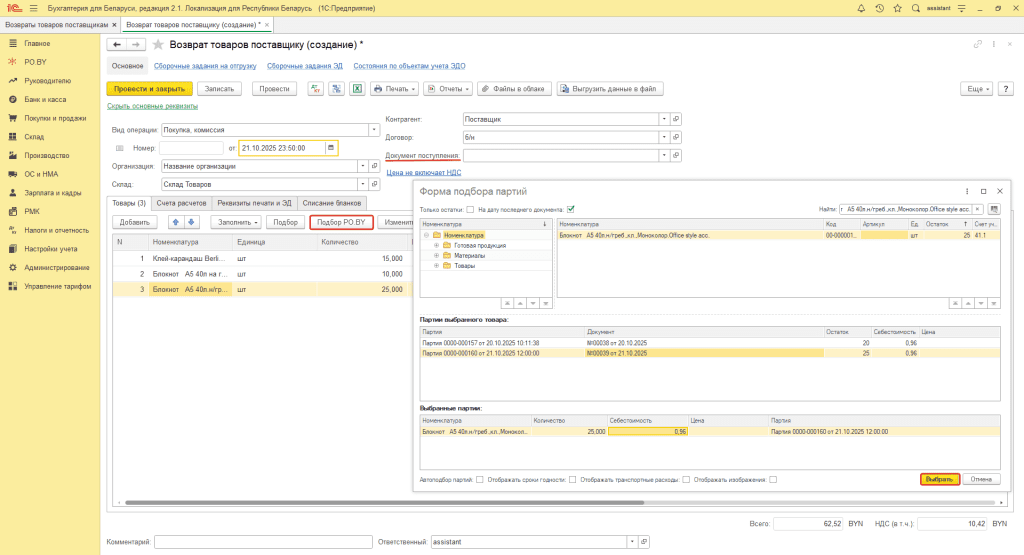Add document to favorites with star beside title
This screenshot has width=1024, height=555.
[x=158, y=45]
